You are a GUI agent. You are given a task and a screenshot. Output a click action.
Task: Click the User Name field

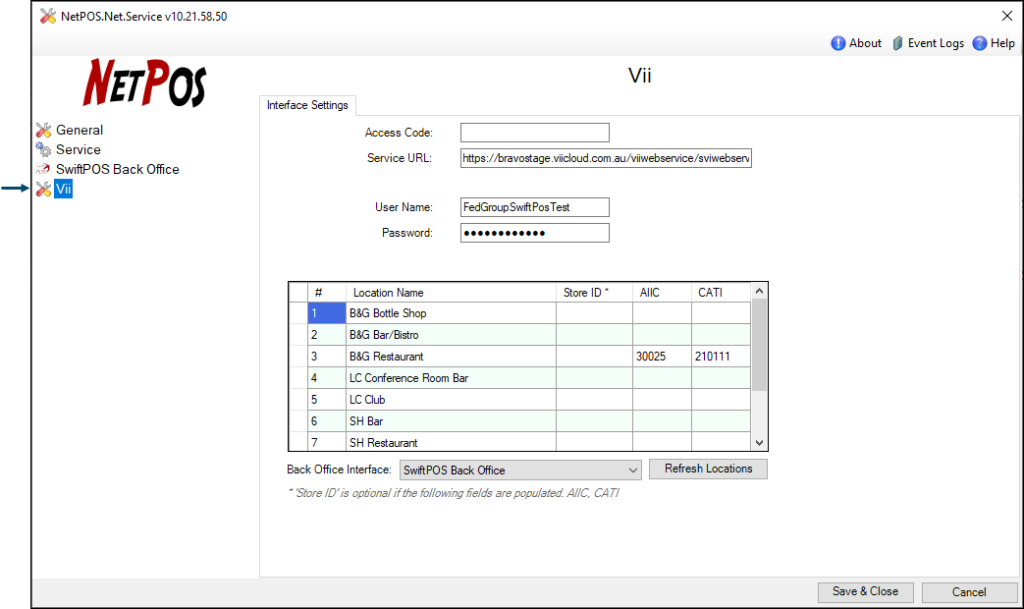pos(535,207)
